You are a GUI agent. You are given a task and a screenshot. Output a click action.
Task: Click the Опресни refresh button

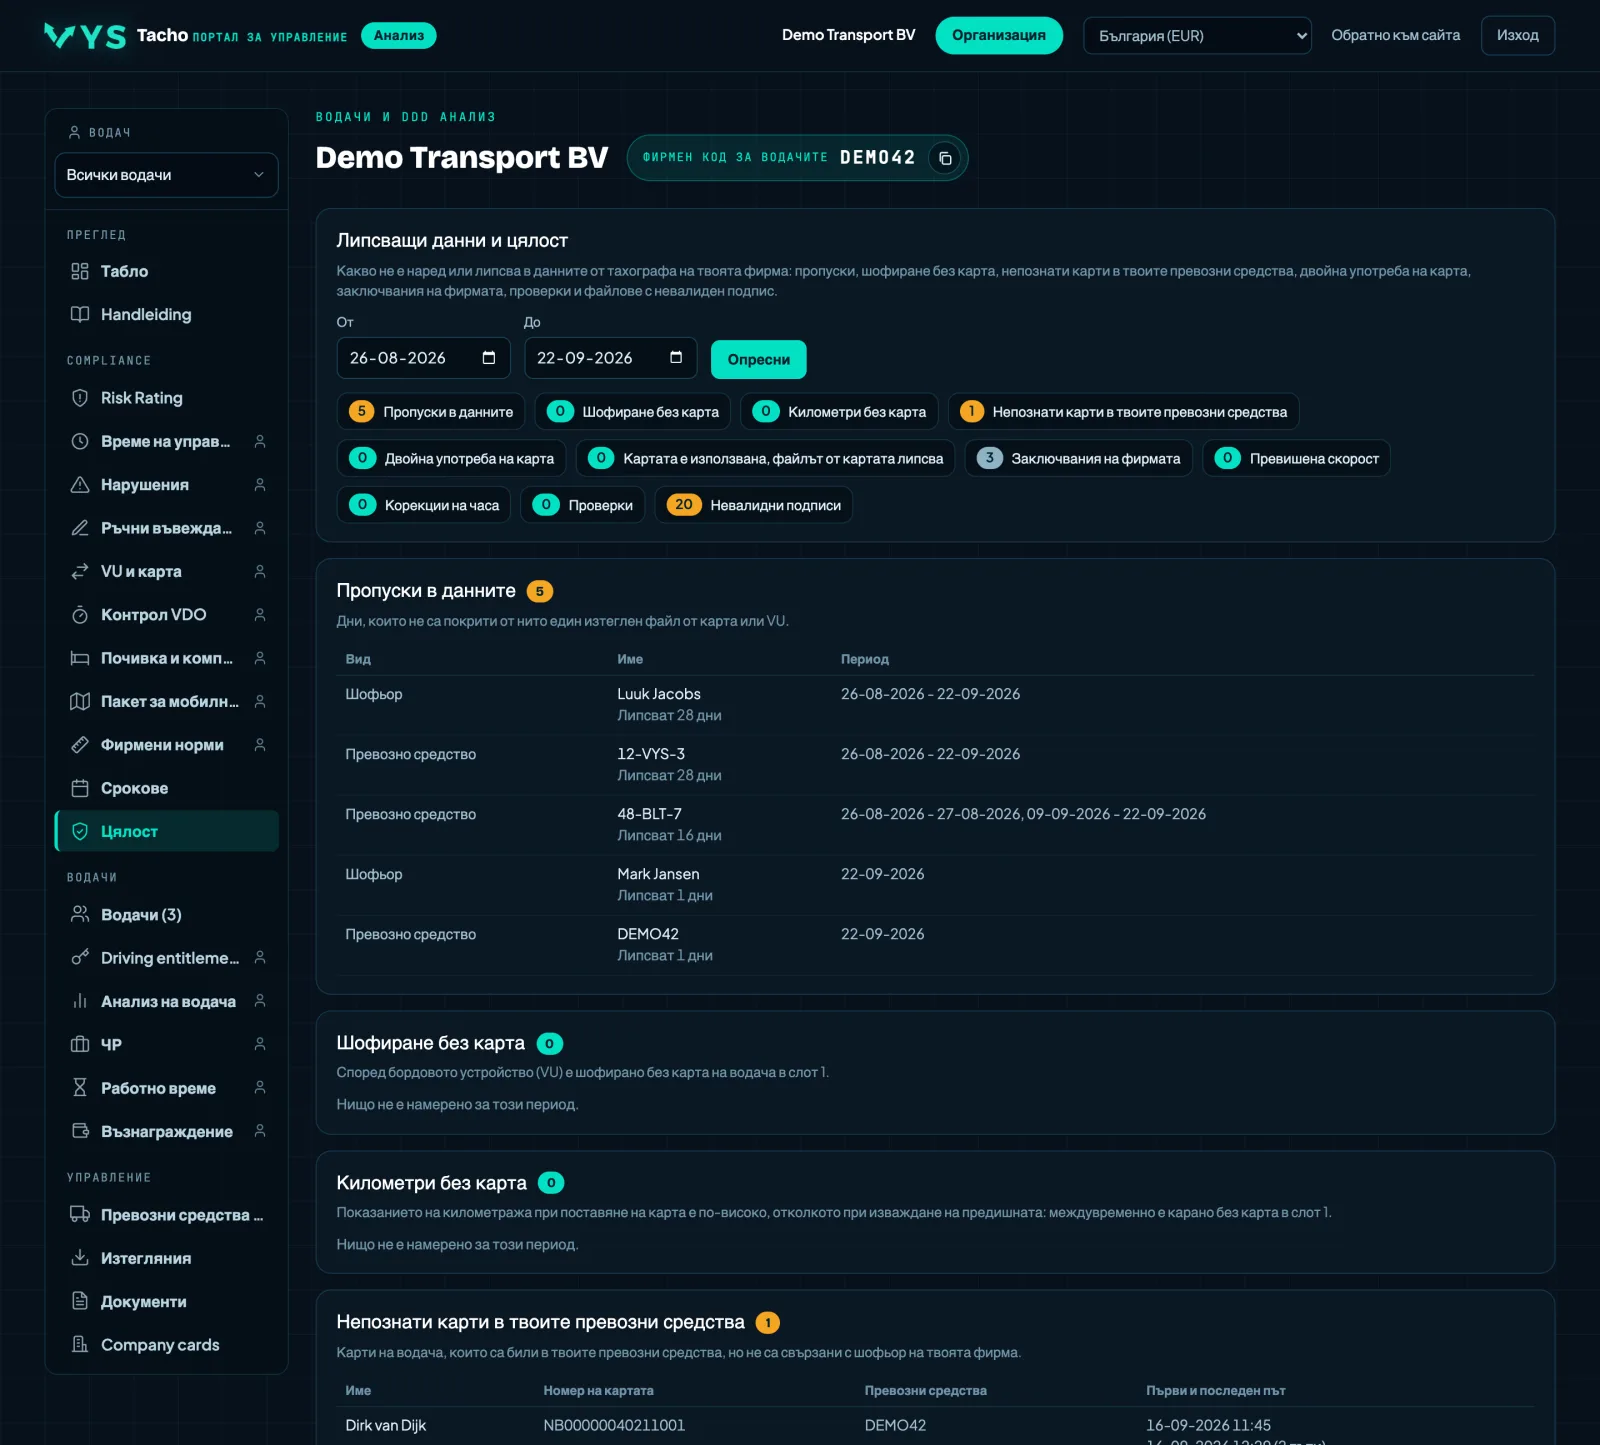(758, 360)
